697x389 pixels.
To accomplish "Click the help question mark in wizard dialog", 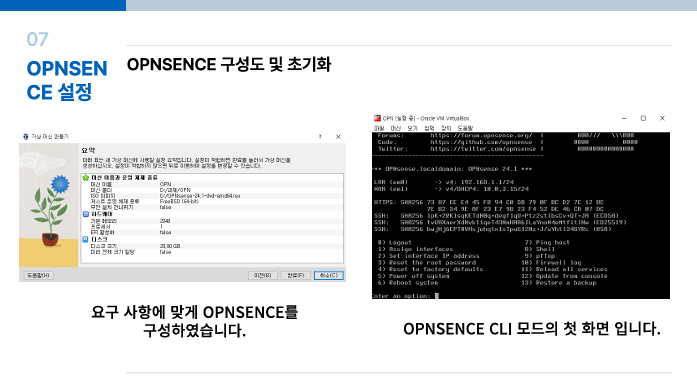I will pos(320,136).
